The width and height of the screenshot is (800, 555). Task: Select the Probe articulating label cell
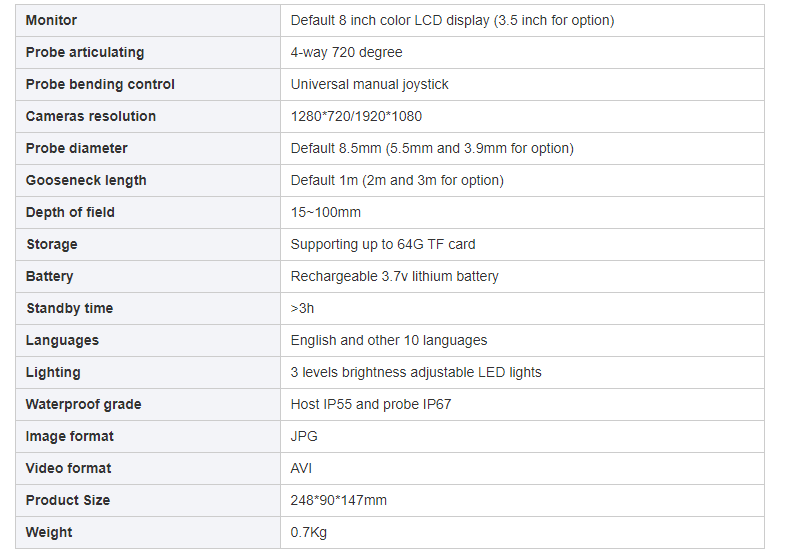[148, 53]
